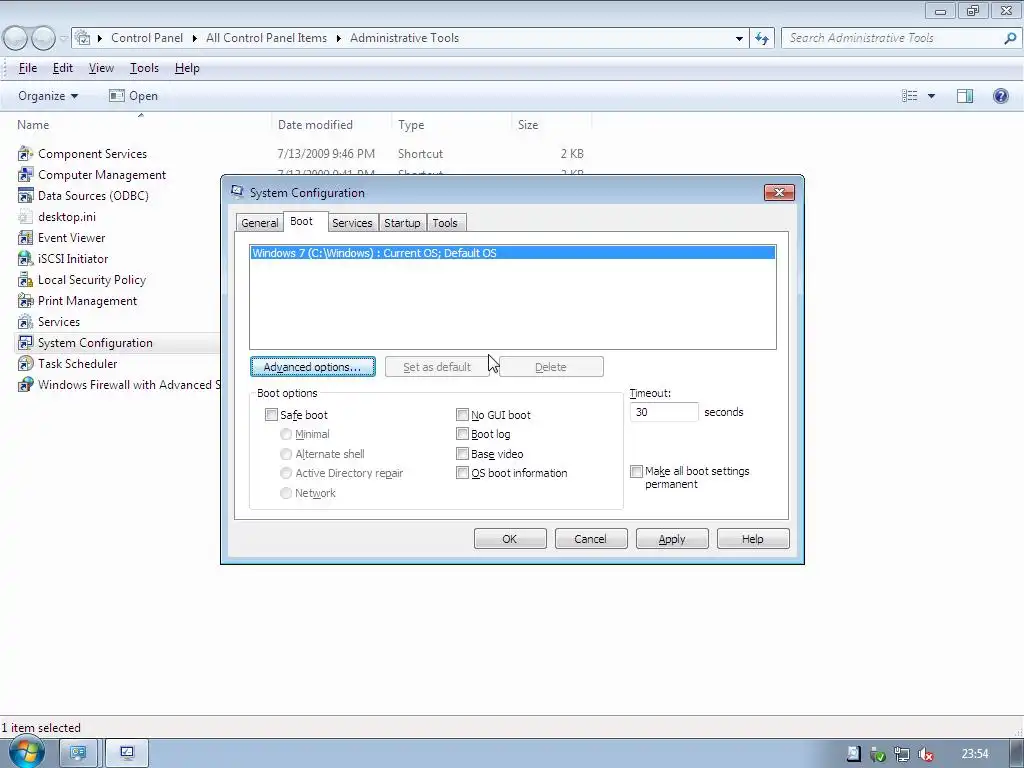This screenshot has height=768, width=1024.
Task: Select the Windows 7 boot entry
Action: click(x=513, y=253)
